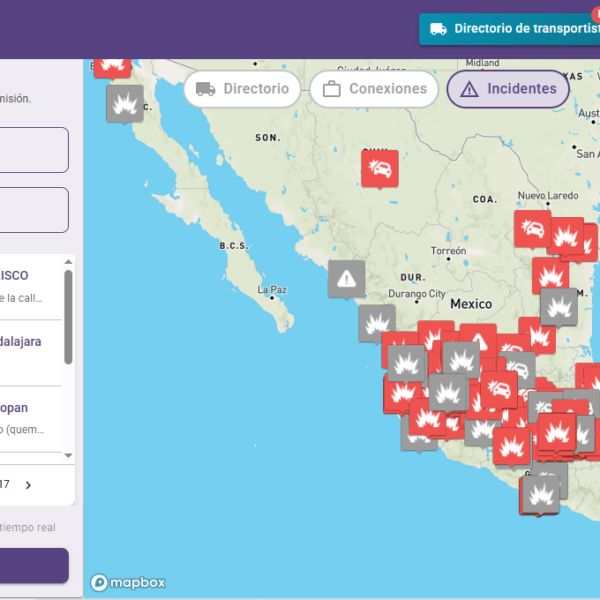Image resolution: width=600 pixels, height=600 pixels.
Task: Select the Incidentes tab
Action: point(508,89)
